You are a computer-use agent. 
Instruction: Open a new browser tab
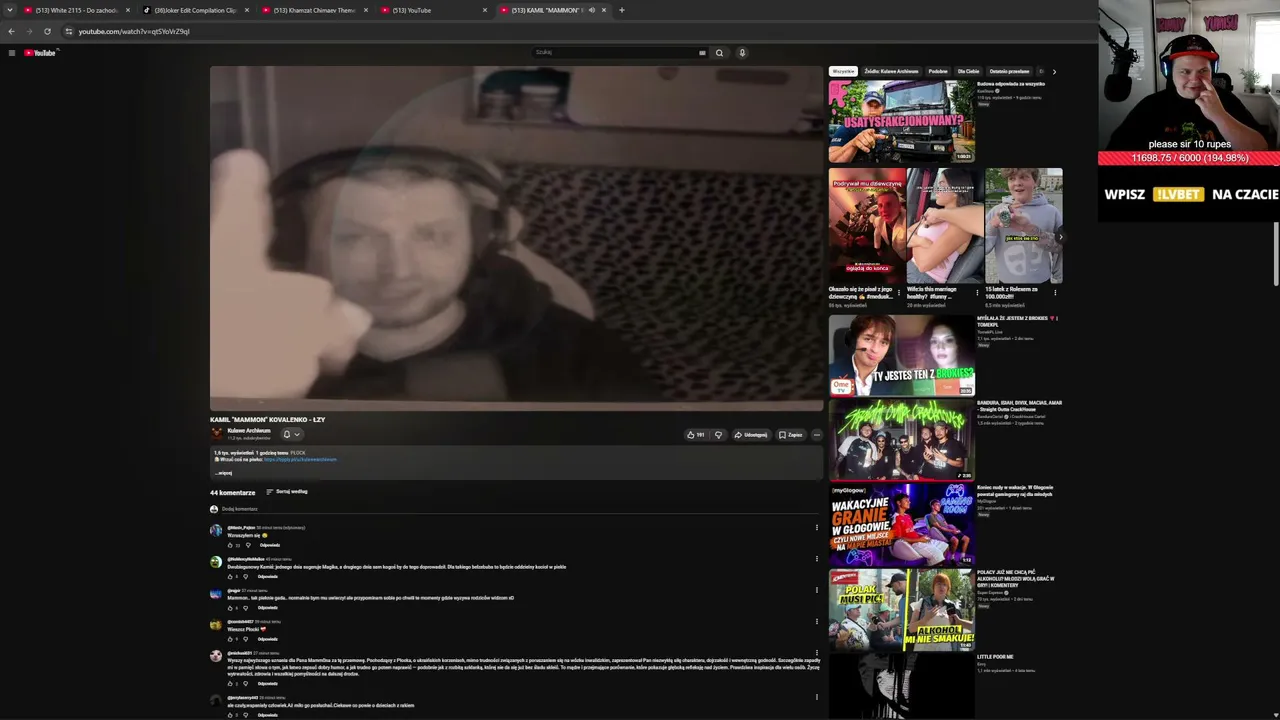[622, 10]
